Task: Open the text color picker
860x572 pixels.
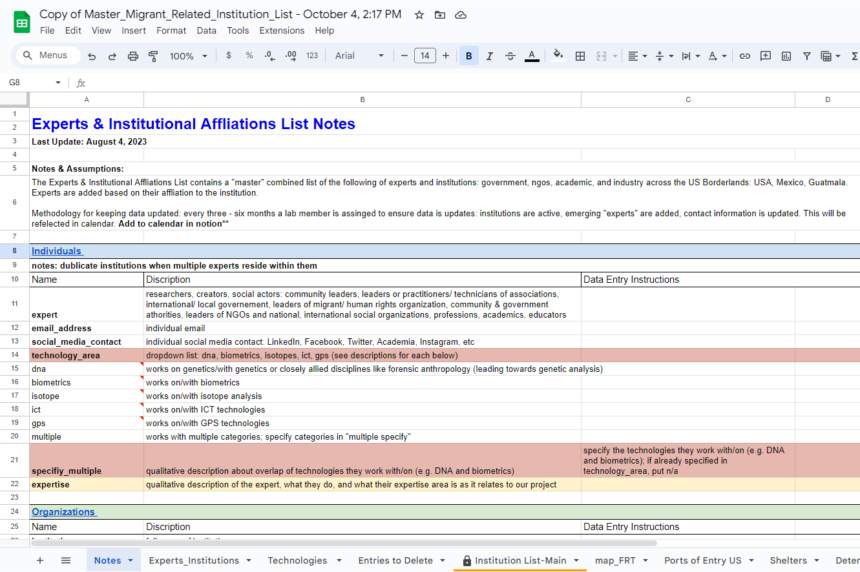Action: pyautogui.click(x=531, y=56)
